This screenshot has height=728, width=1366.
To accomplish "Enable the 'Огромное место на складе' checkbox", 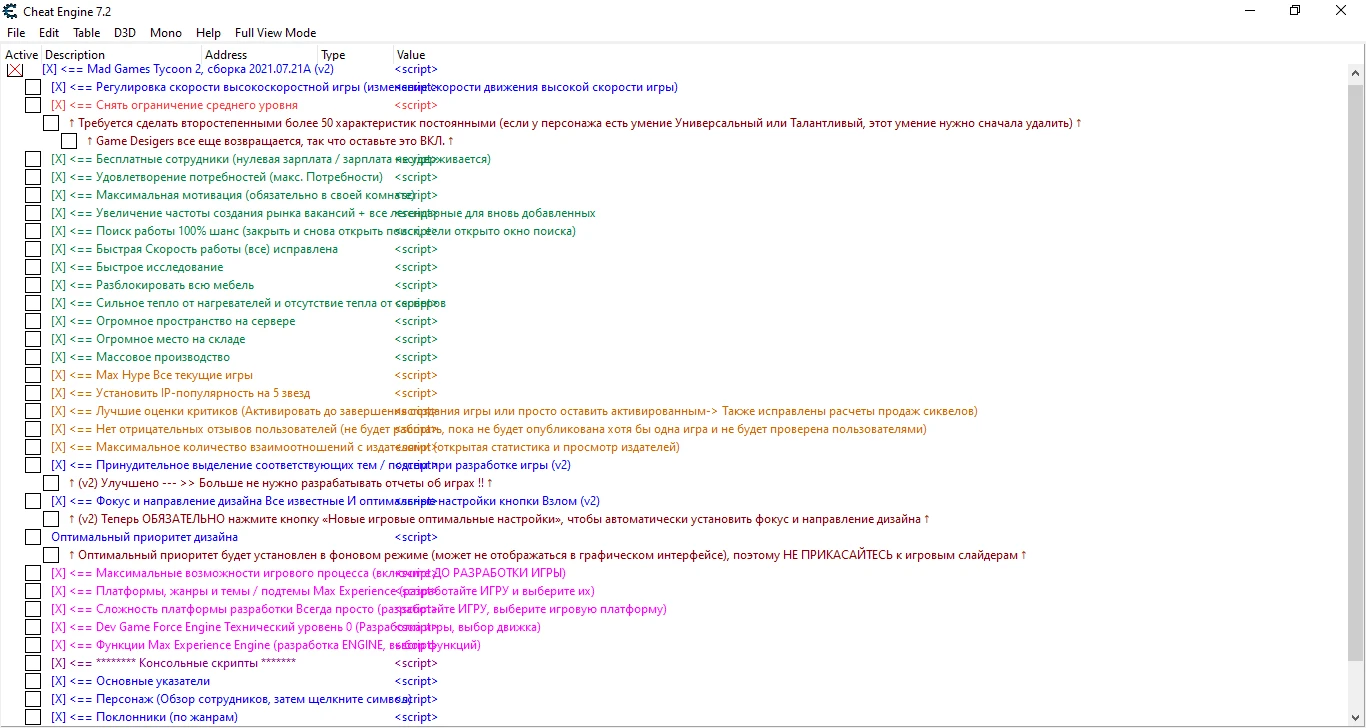I will pyautogui.click(x=33, y=340).
